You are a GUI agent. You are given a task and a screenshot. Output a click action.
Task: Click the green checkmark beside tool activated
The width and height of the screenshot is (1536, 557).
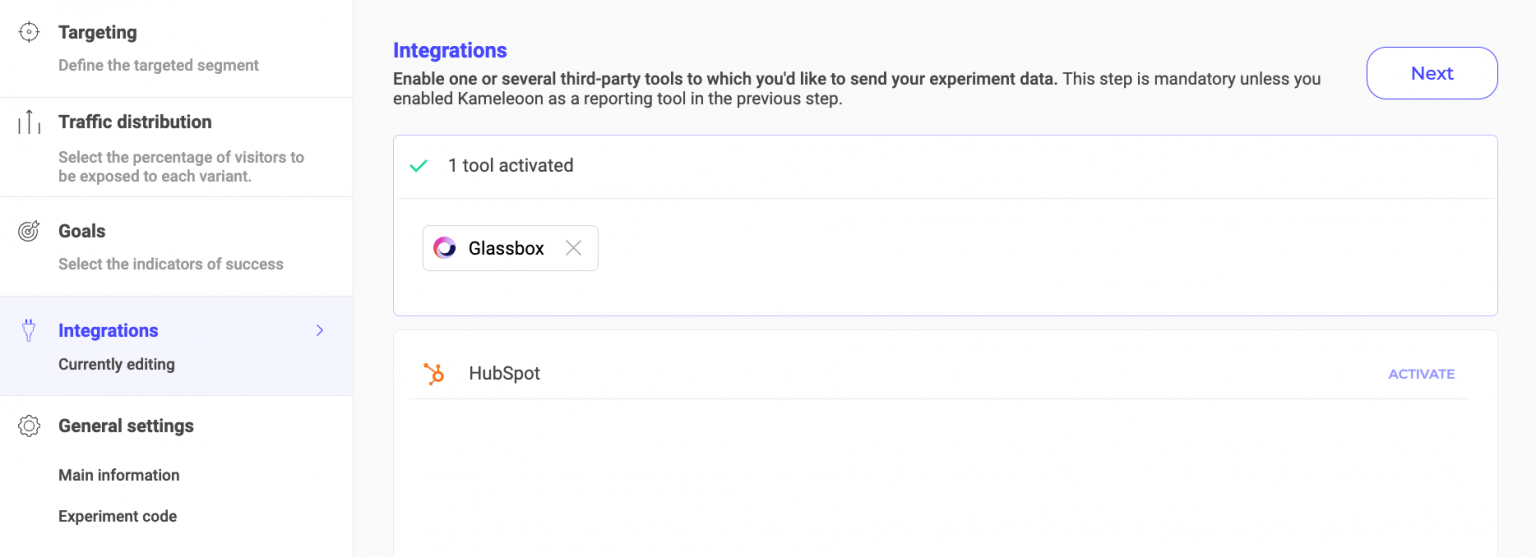coord(419,166)
